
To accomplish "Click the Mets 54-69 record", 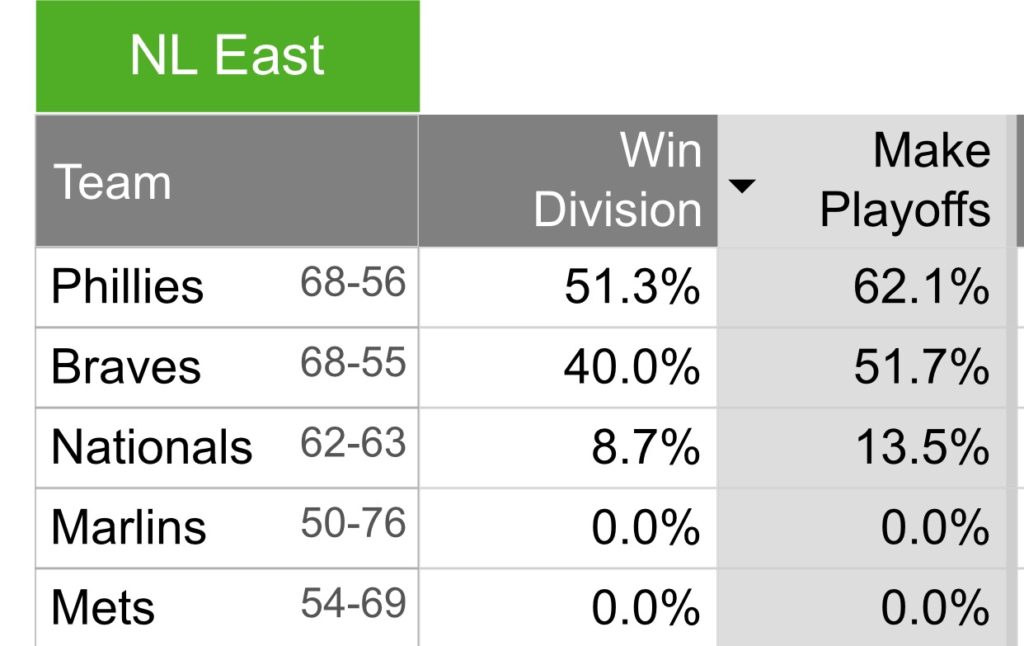I will pyautogui.click(x=353, y=603).
